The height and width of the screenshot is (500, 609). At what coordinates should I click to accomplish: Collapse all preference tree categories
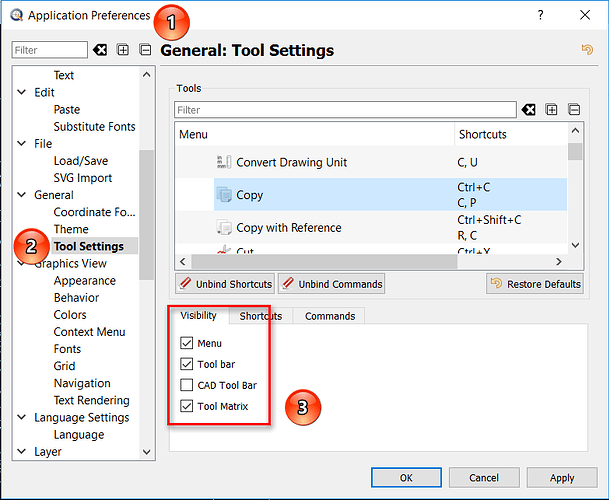point(145,50)
